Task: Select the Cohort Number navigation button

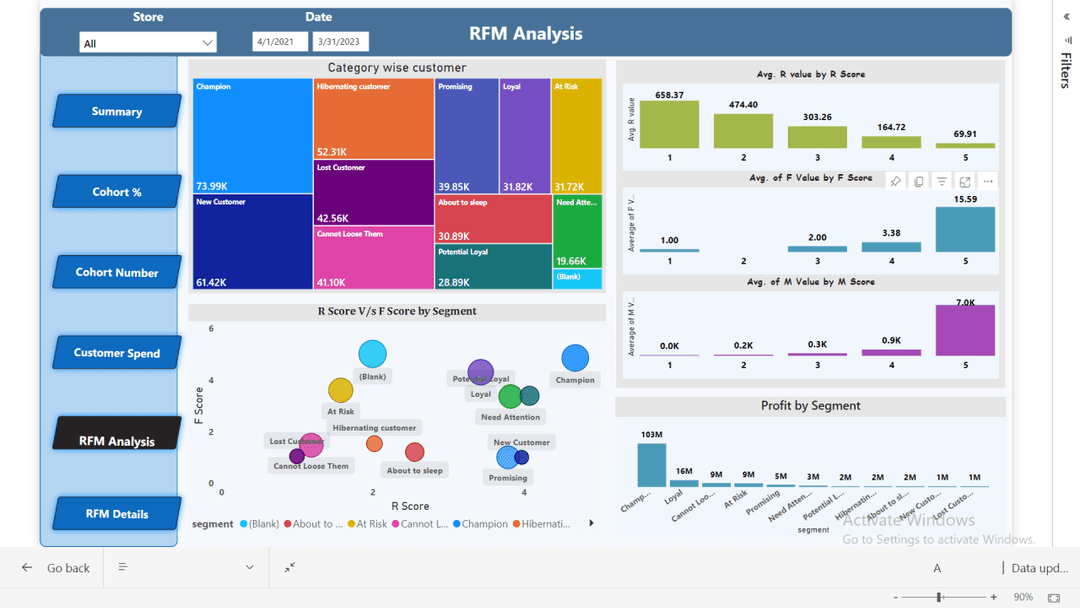Action: pyautogui.click(x=115, y=272)
